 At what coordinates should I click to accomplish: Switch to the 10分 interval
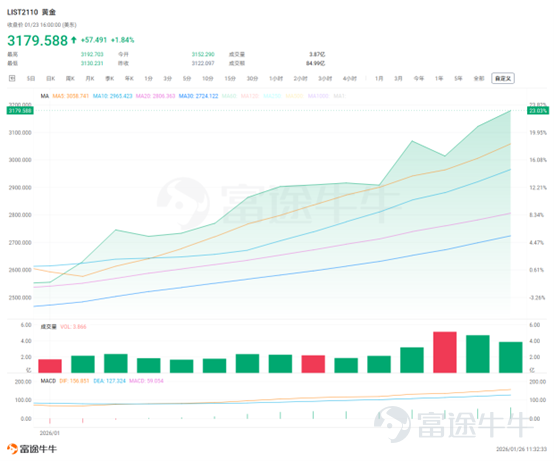208,78
